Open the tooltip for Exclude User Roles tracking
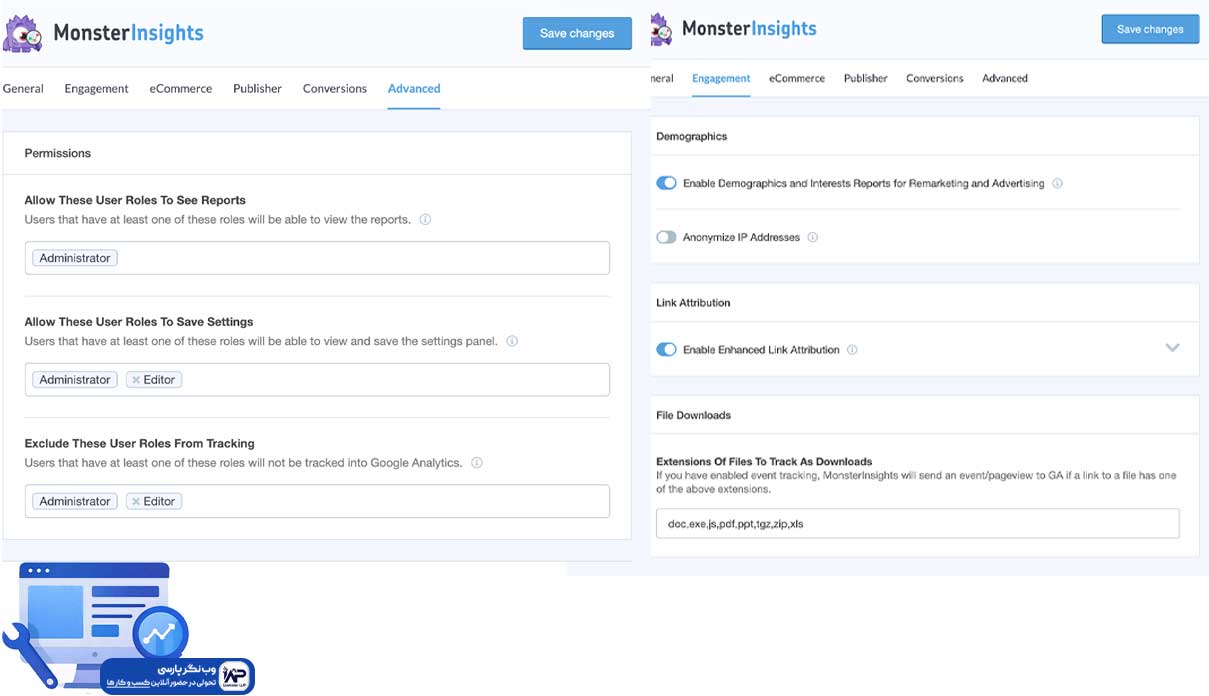Image resolution: width=1209 pixels, height=696 pixels. [x=477, y=462]
